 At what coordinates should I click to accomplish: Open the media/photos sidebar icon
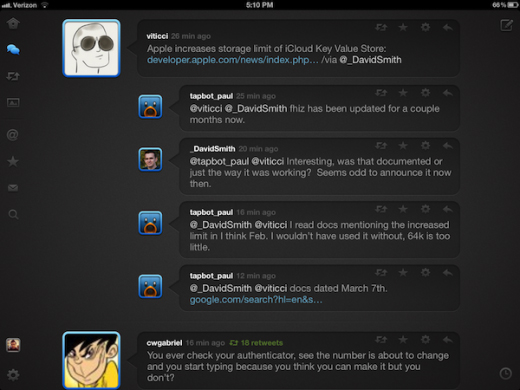pyautogui.click(x=13, y=102)
